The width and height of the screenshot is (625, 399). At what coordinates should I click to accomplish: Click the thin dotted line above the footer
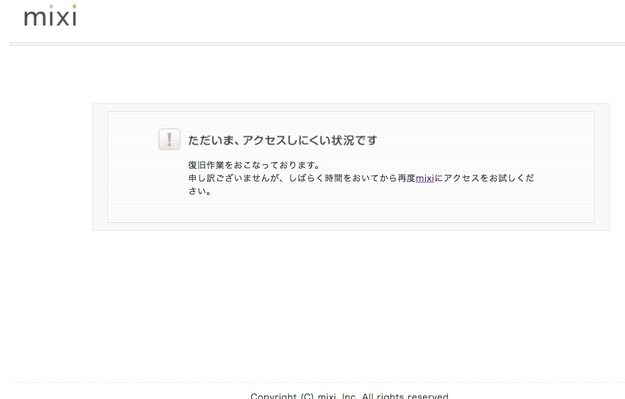tap(317, 382)
